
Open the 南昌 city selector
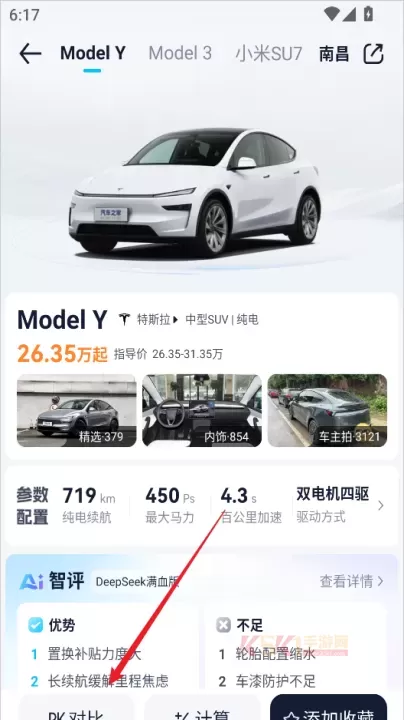click(334, 54)
